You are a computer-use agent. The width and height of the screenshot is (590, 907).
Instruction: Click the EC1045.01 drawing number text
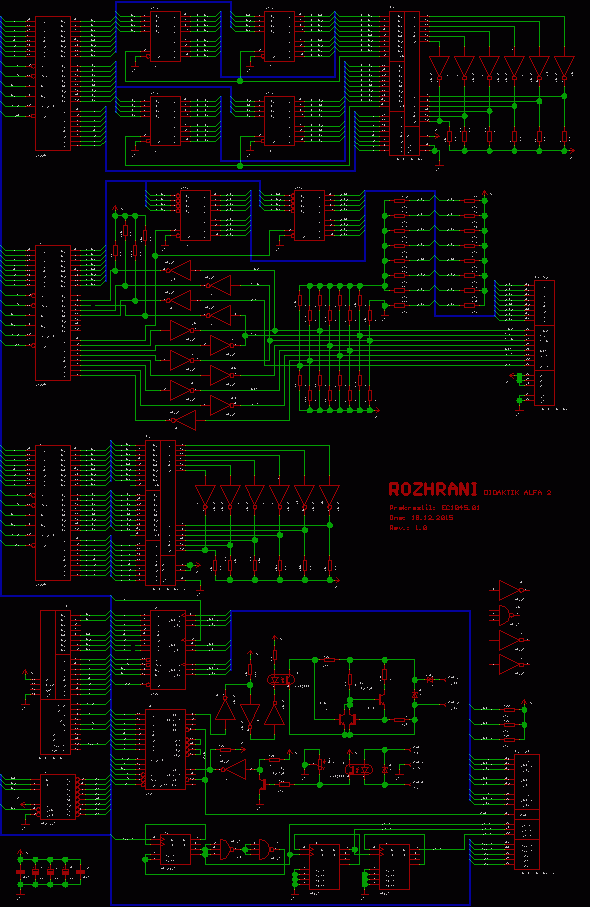(460, 507)
